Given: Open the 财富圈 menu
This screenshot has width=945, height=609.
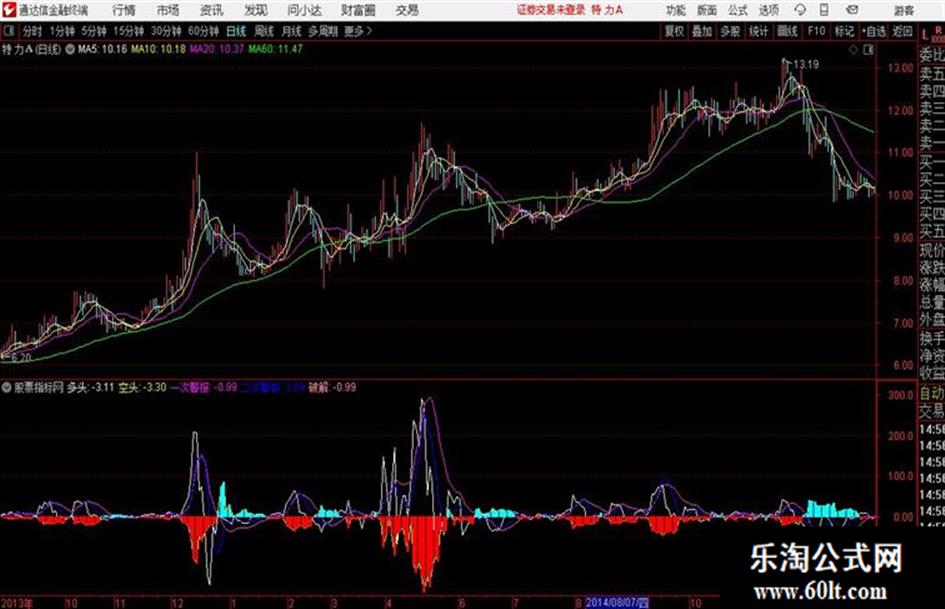Looking at the screenshot, I should tap(358, 10).
